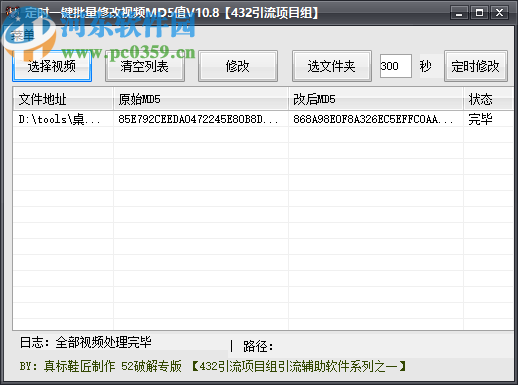Choose a folder via 选文件夹

(332, 66)
